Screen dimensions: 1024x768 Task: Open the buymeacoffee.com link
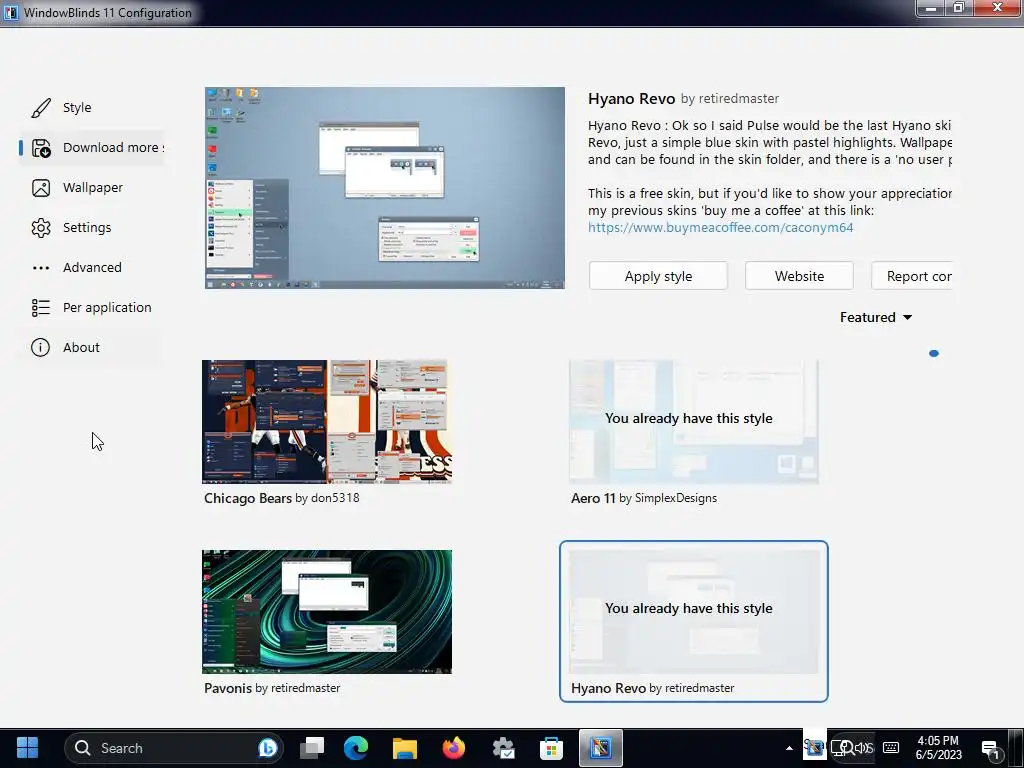pos(720,227)
